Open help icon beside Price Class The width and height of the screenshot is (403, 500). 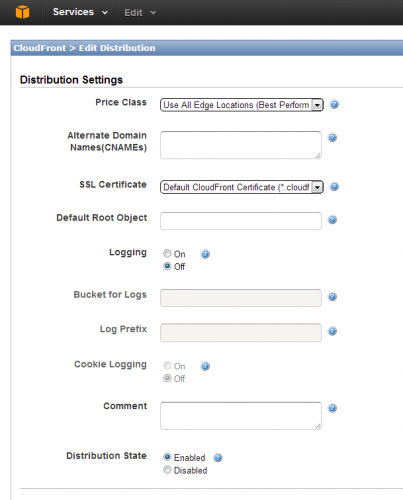334,104
